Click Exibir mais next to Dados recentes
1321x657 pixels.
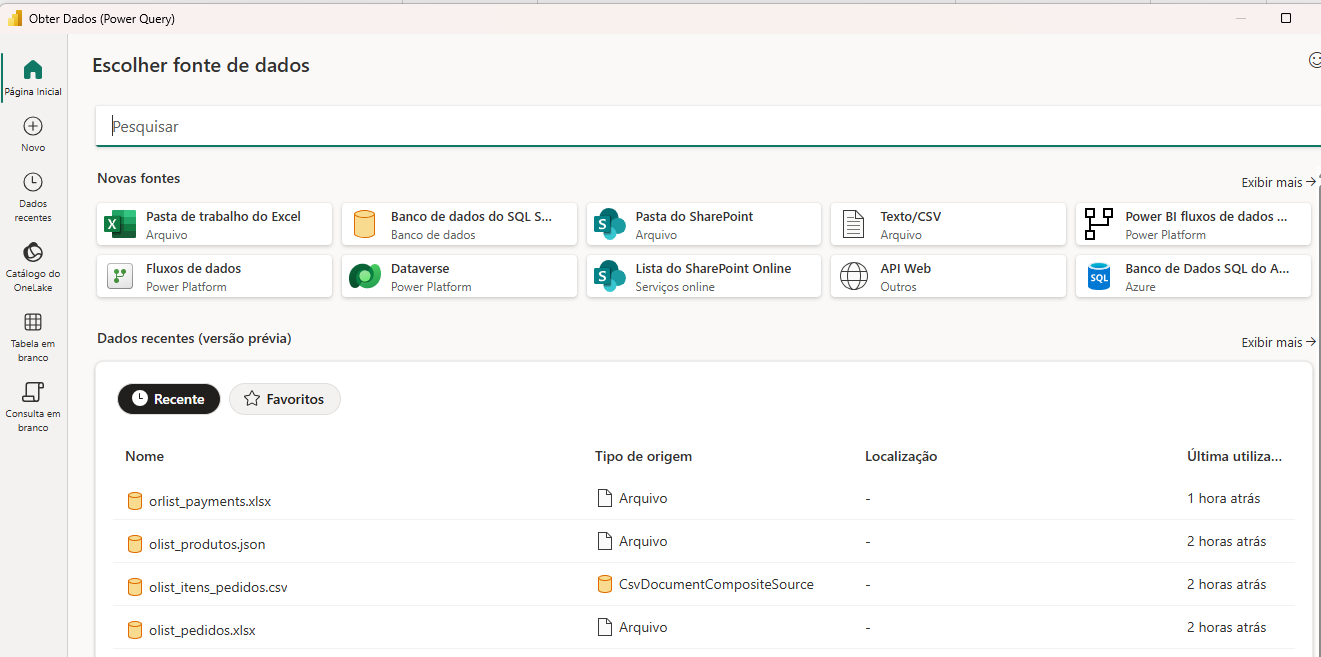1279,342
